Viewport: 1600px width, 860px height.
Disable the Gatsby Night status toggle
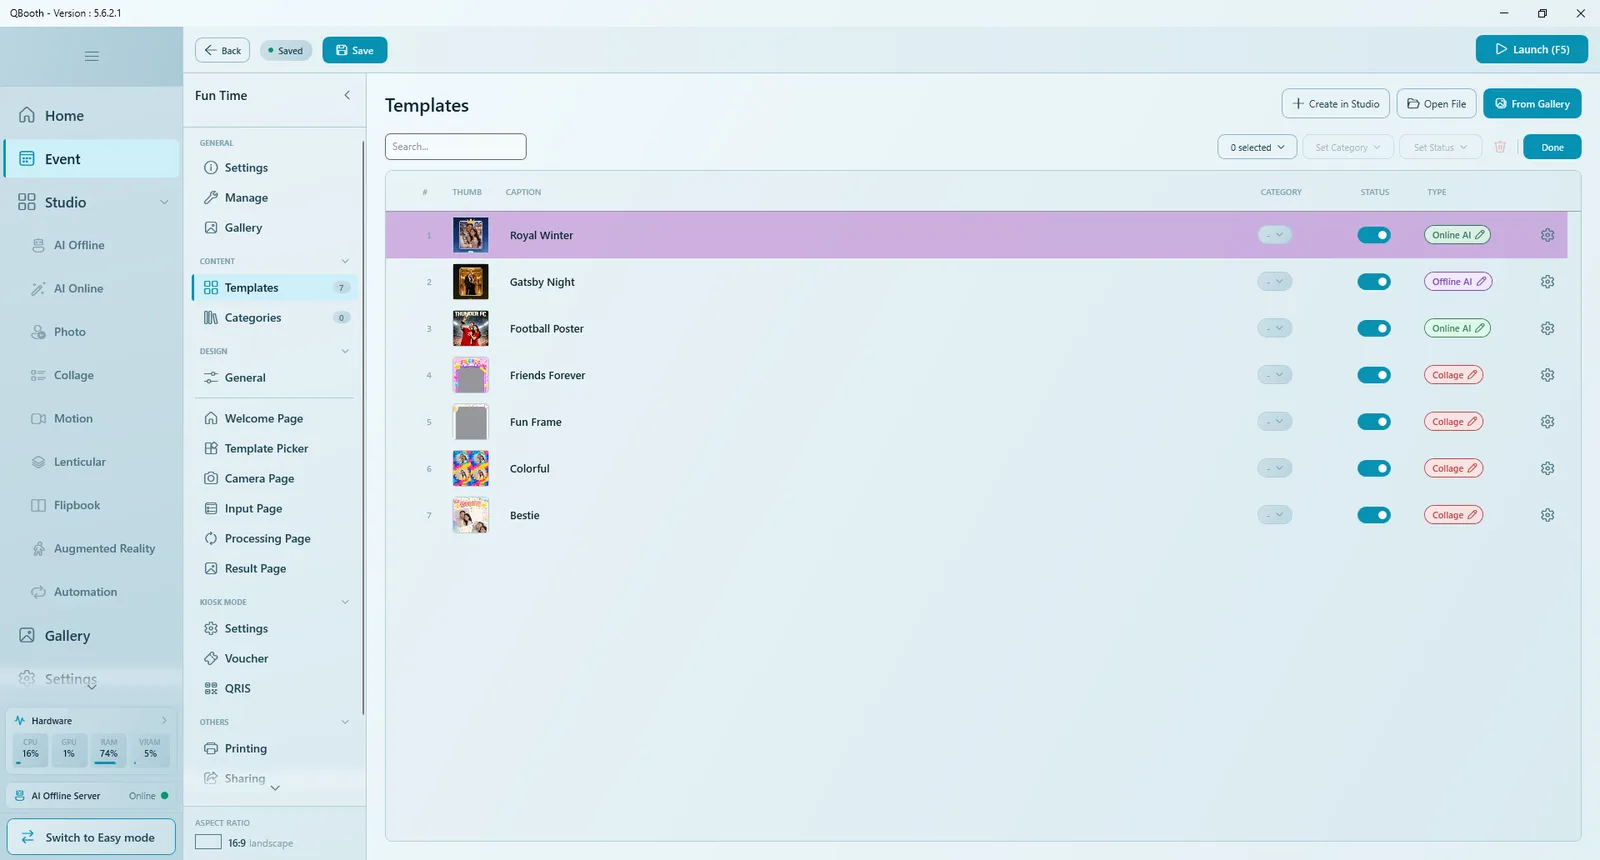point(1374,282)
